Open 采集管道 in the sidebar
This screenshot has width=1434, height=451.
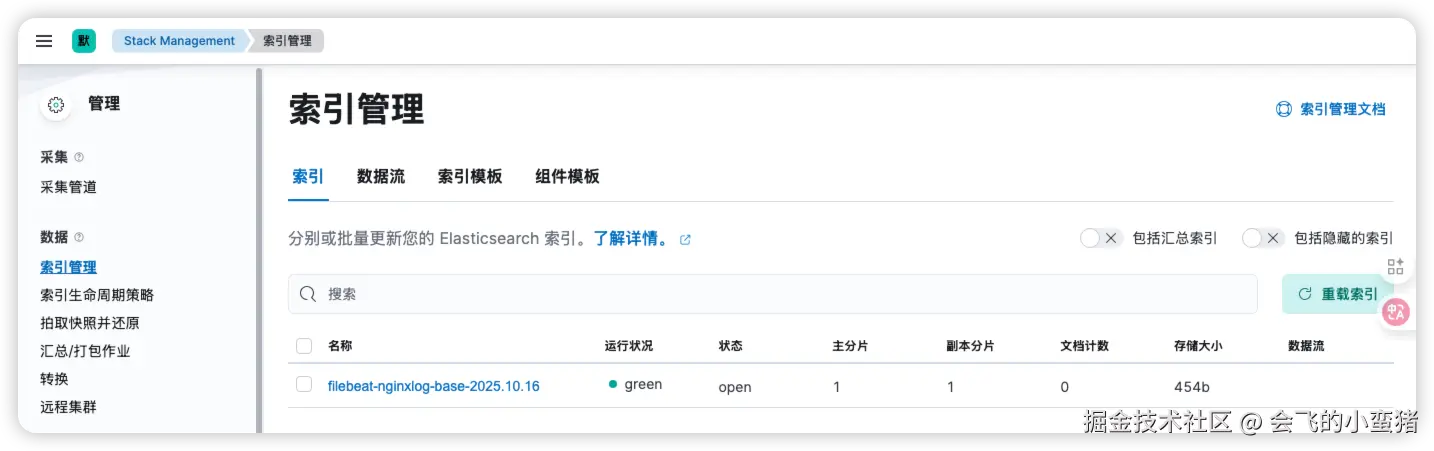pyautogui.click(x=68, y=187)
